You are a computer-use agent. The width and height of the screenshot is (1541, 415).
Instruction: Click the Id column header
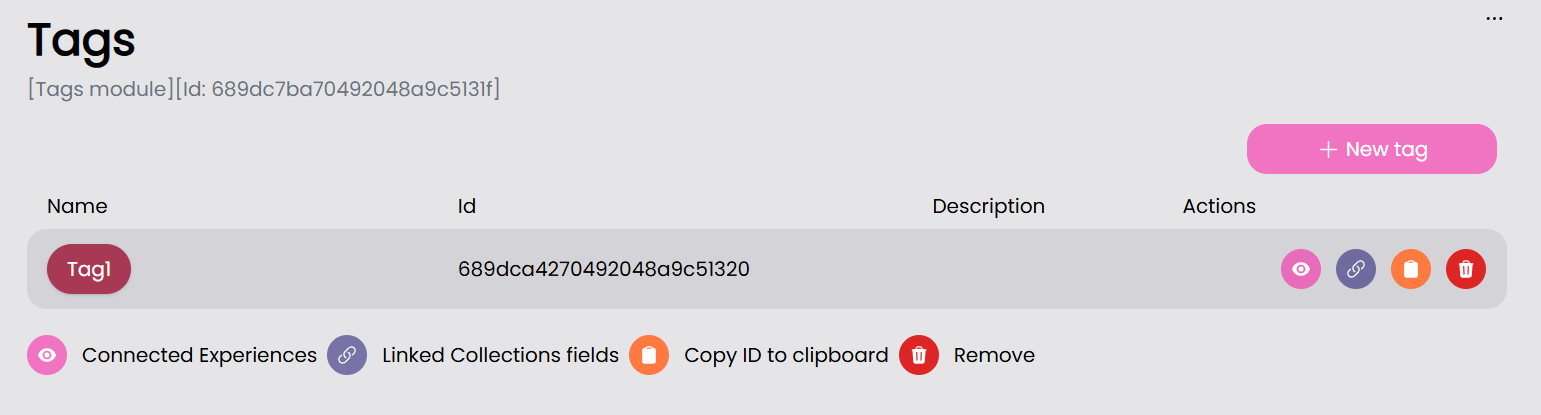click(x=467, y=206)
